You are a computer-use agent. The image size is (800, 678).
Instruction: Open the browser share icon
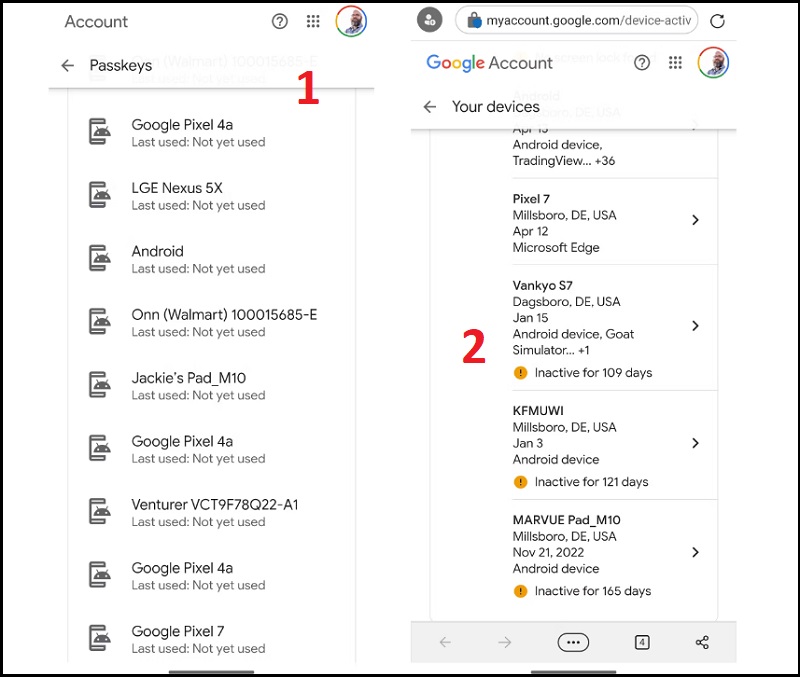pyautogui.click(x=702, y=643)
